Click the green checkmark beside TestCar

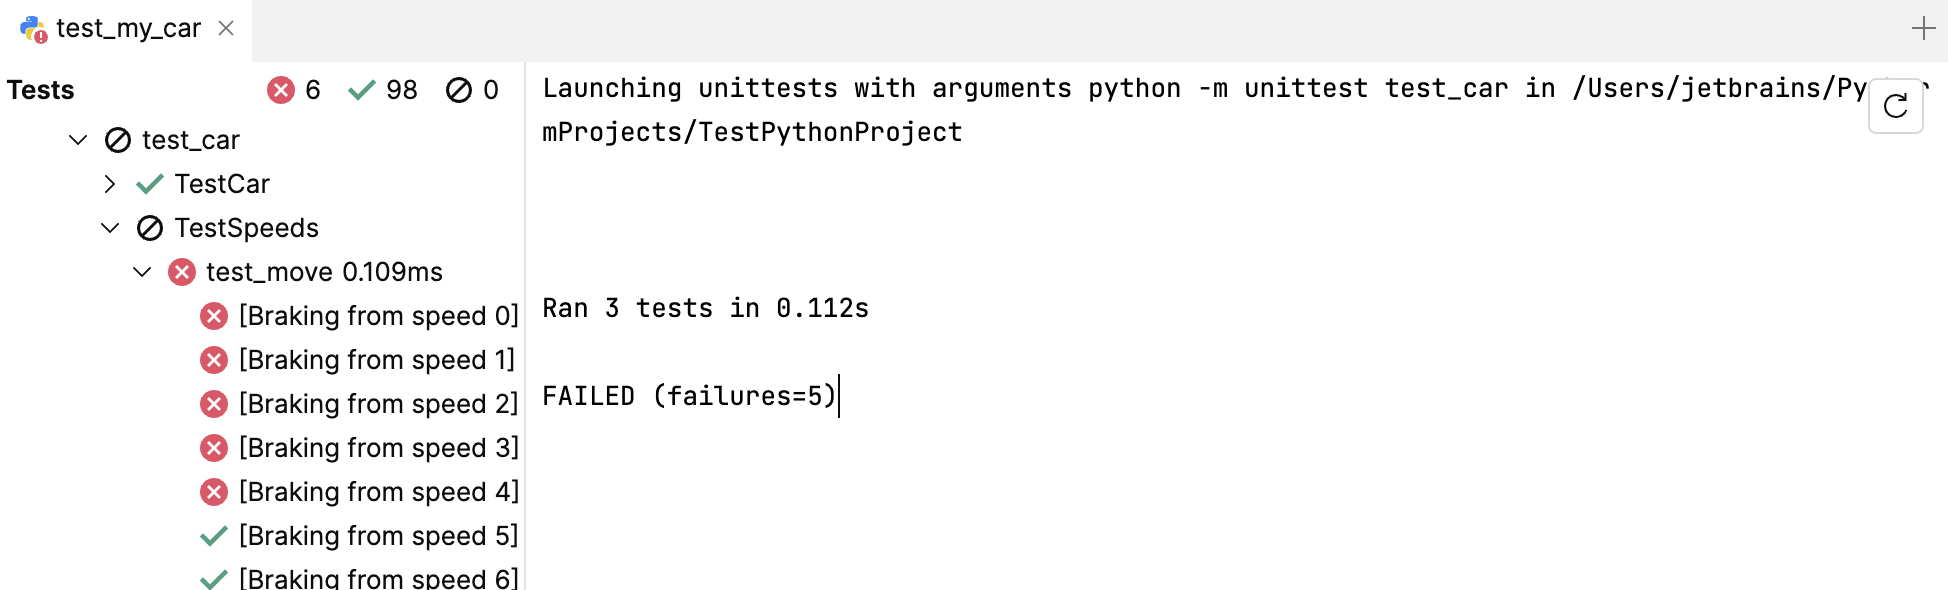point(150,183)
